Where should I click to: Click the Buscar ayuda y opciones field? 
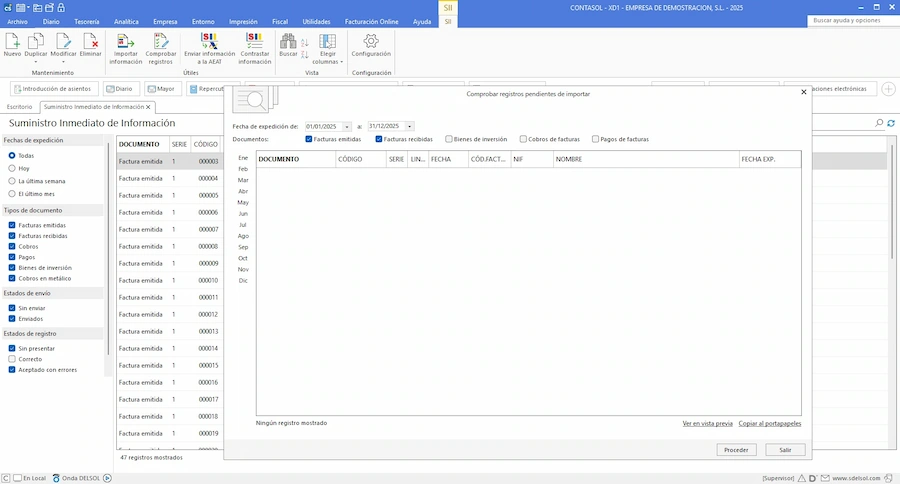pyautogui.click(x=851, y=20)
